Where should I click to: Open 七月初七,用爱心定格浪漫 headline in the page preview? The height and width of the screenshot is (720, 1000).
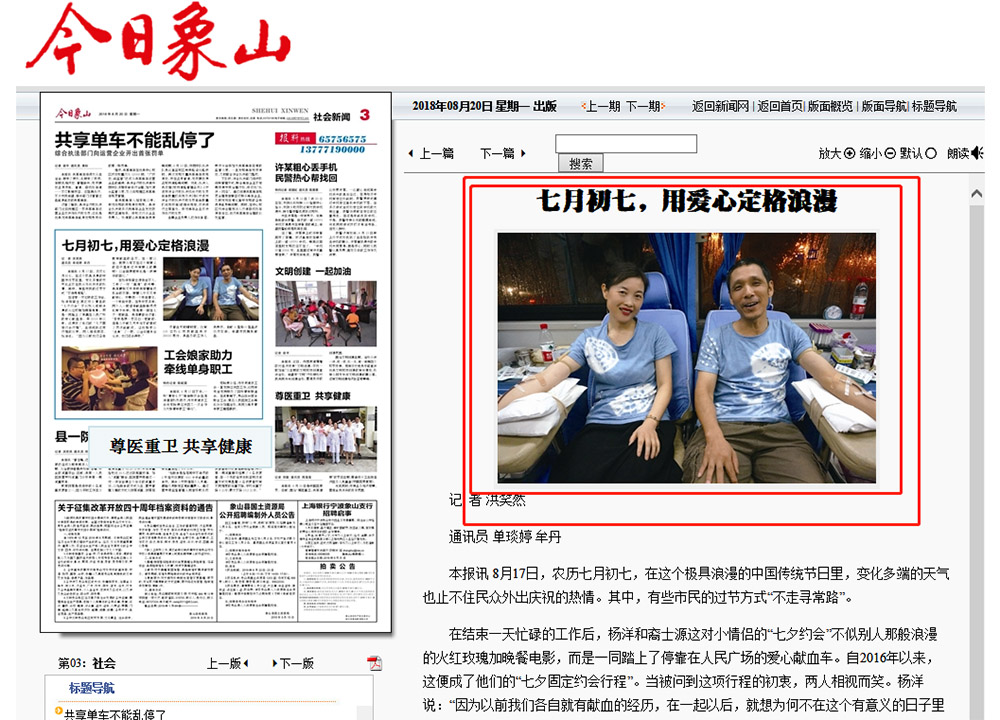click(135, 246)
